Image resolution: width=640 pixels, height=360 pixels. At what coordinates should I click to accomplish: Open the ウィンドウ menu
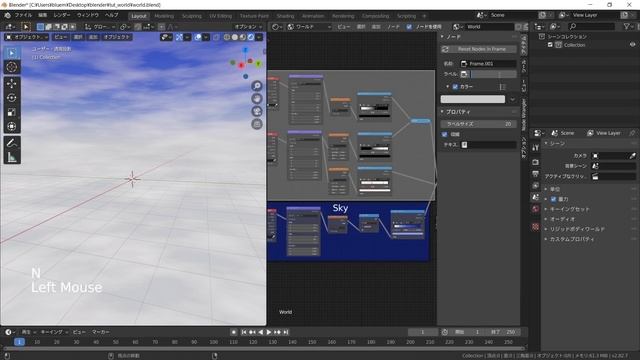(88, 16)
